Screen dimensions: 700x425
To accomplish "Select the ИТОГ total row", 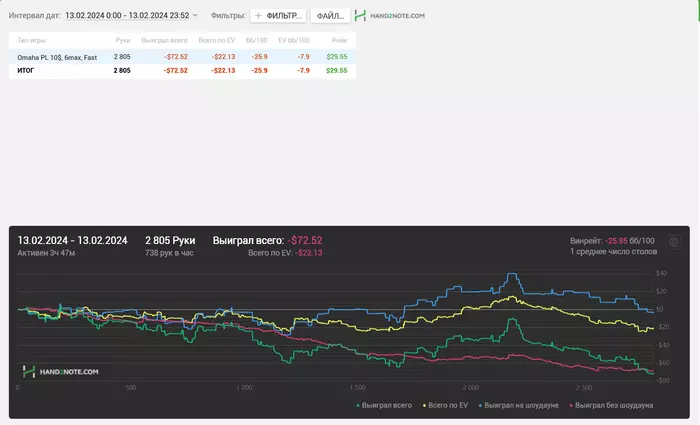I will [x=182, y=71].
